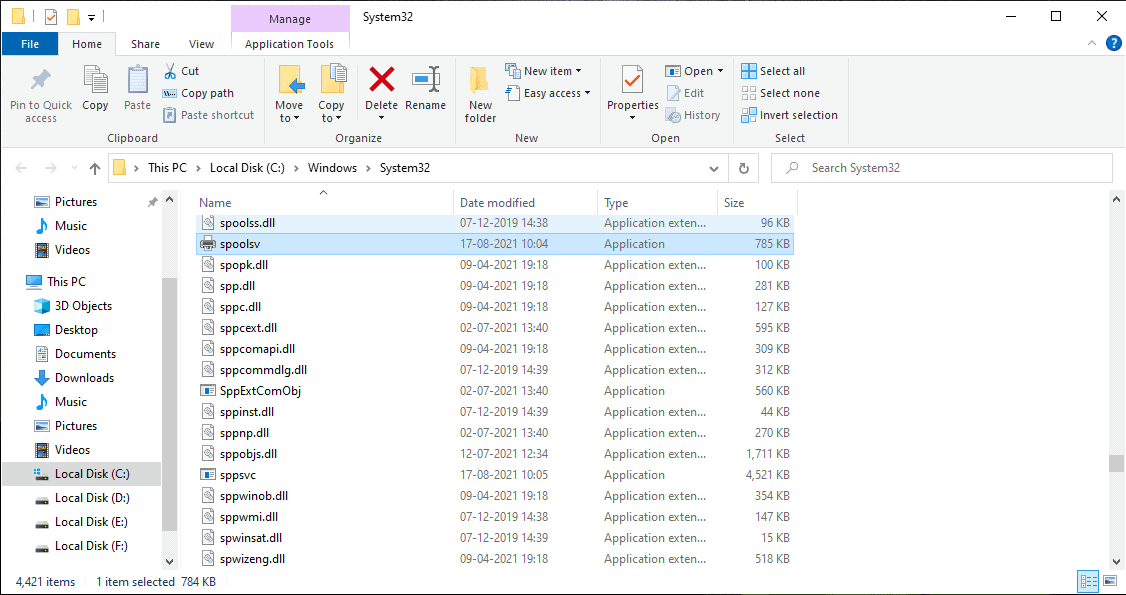Open Properties via the checkmark icon

click(632, 80)
